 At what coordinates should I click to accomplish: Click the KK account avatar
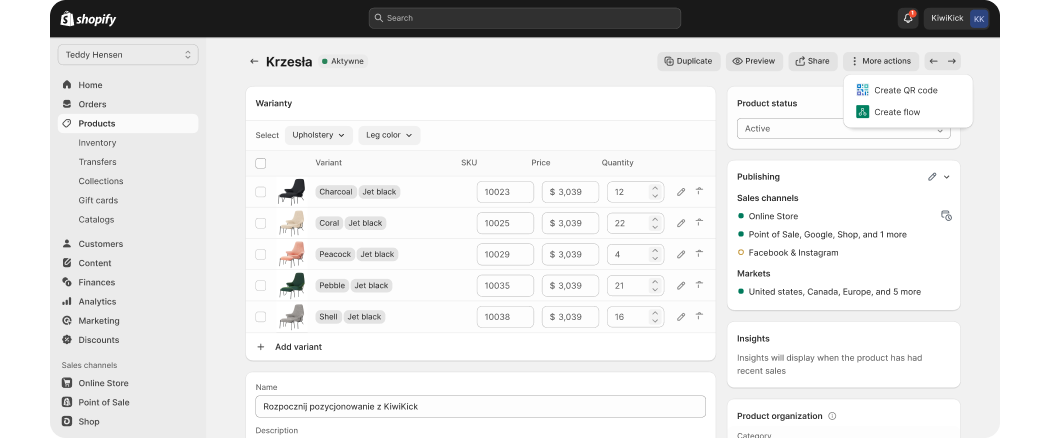click(x=979, y=19)
